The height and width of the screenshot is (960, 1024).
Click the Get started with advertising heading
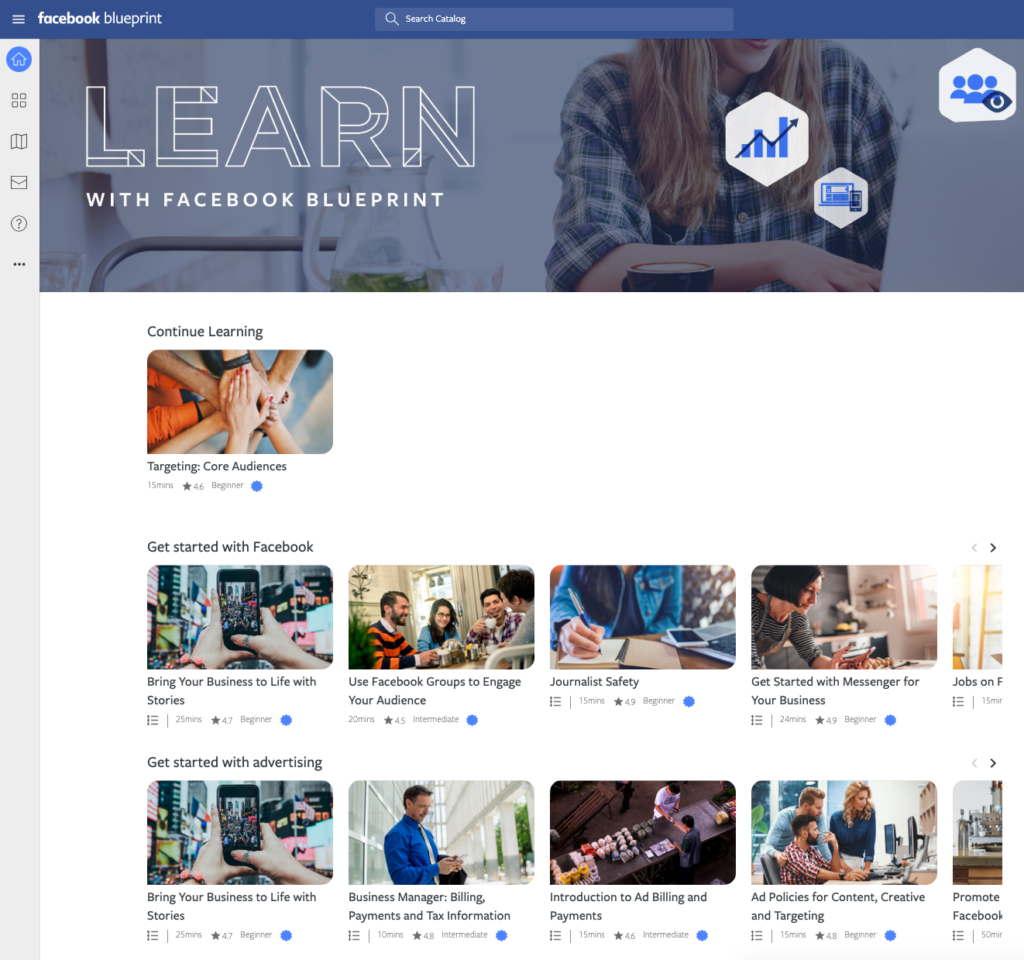(x=234, y=762)
